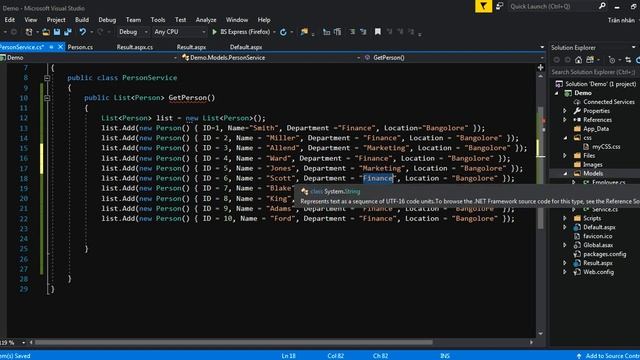This screenshot has height=360, width=640.
Task: Click the Open File folder icon
Action: click(x=46, y=32)
